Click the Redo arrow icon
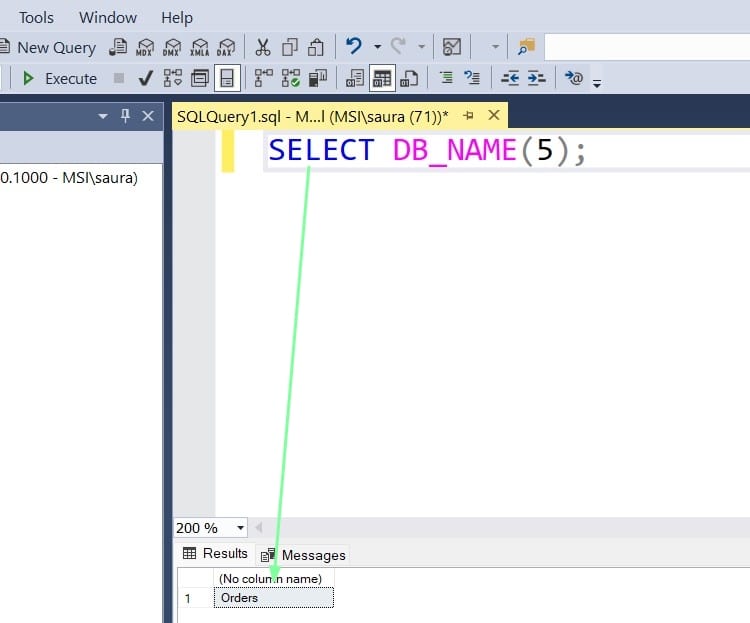 point(398,46)
